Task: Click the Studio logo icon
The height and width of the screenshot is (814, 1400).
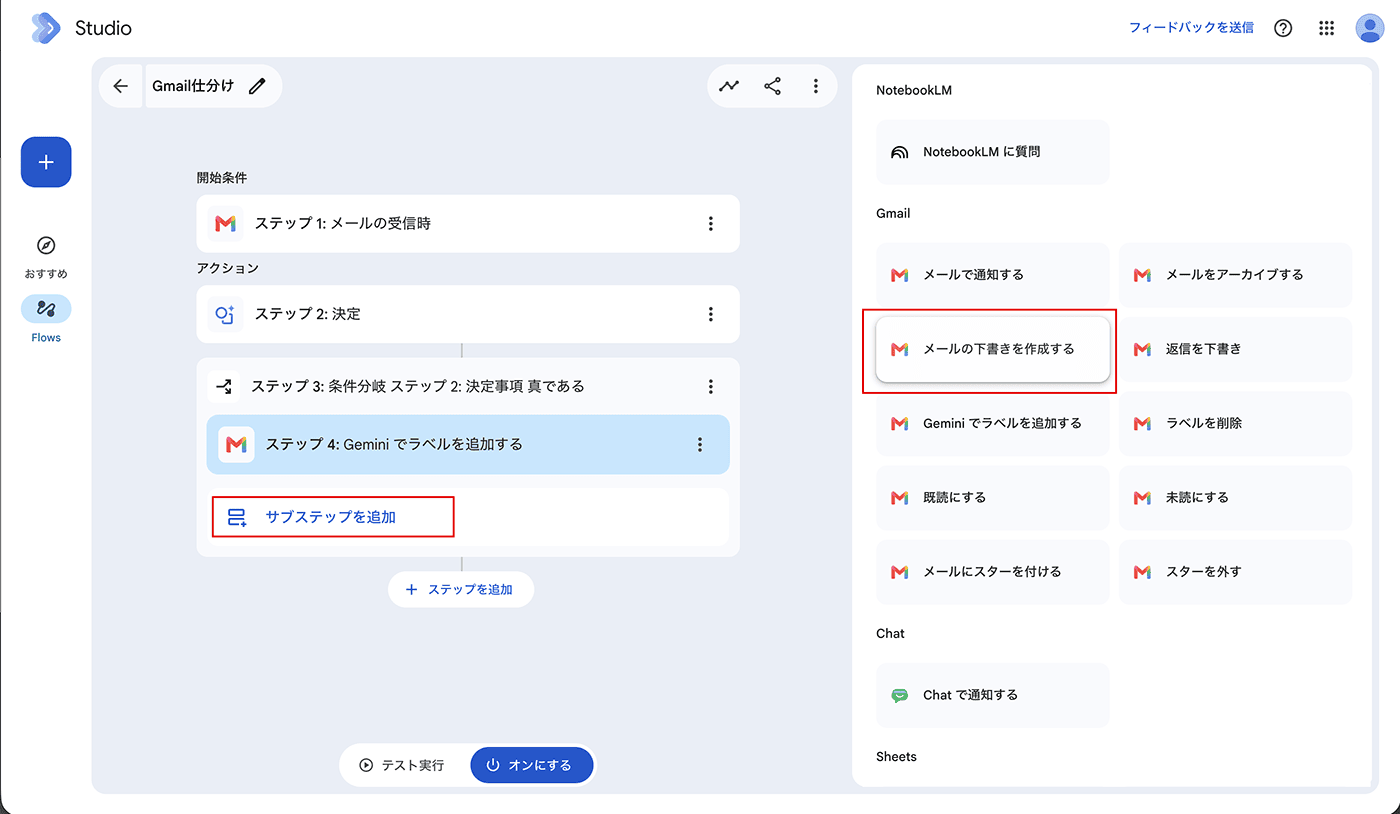Action: (46, 28)
